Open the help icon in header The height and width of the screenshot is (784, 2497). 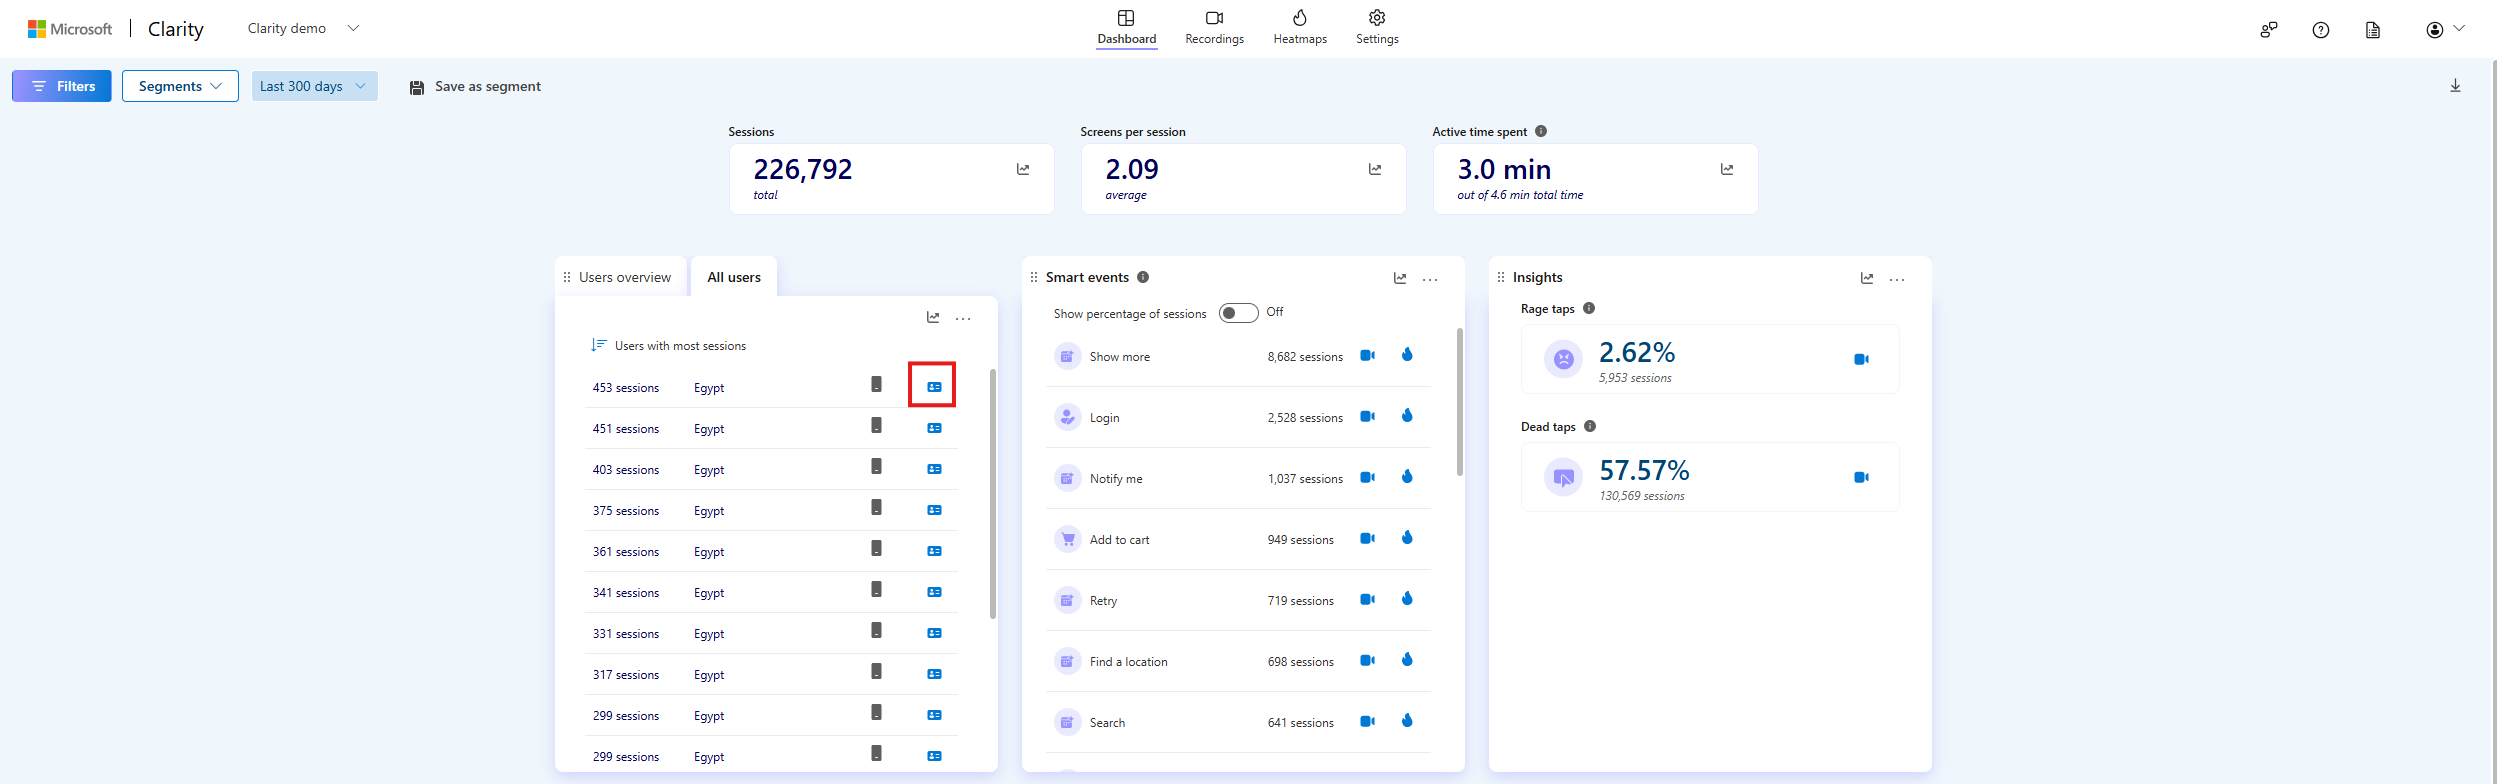pyautogui.click(x=2321, y=30)
